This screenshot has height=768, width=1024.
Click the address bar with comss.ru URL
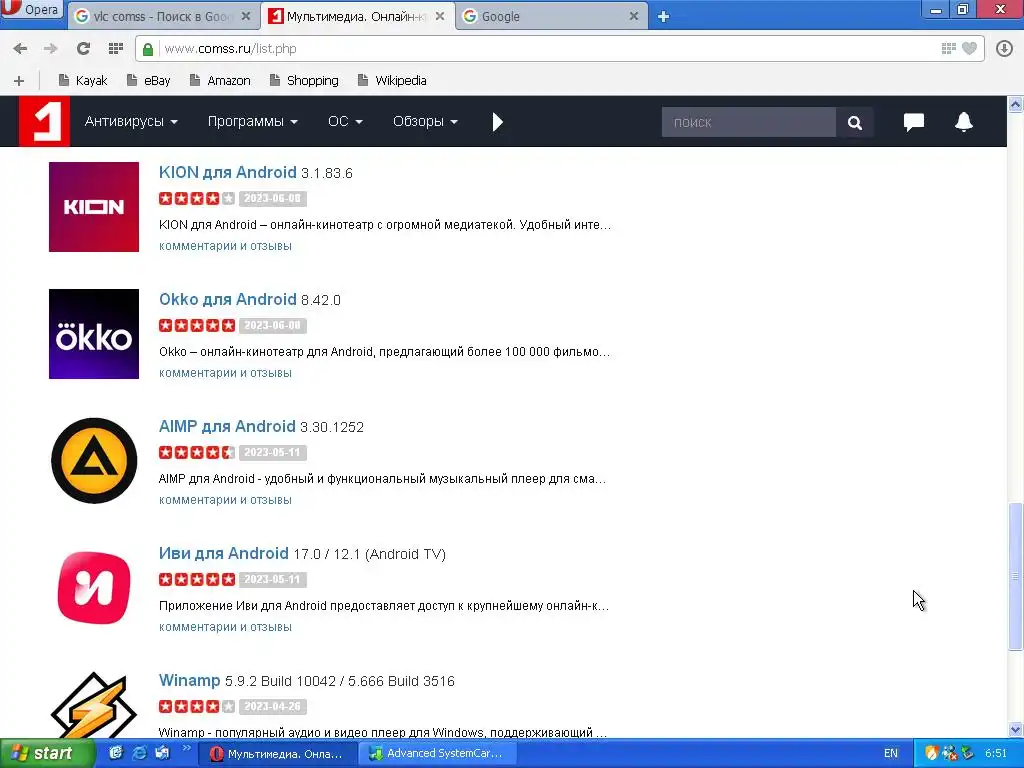pyautogui.click(x=549, y=49)
